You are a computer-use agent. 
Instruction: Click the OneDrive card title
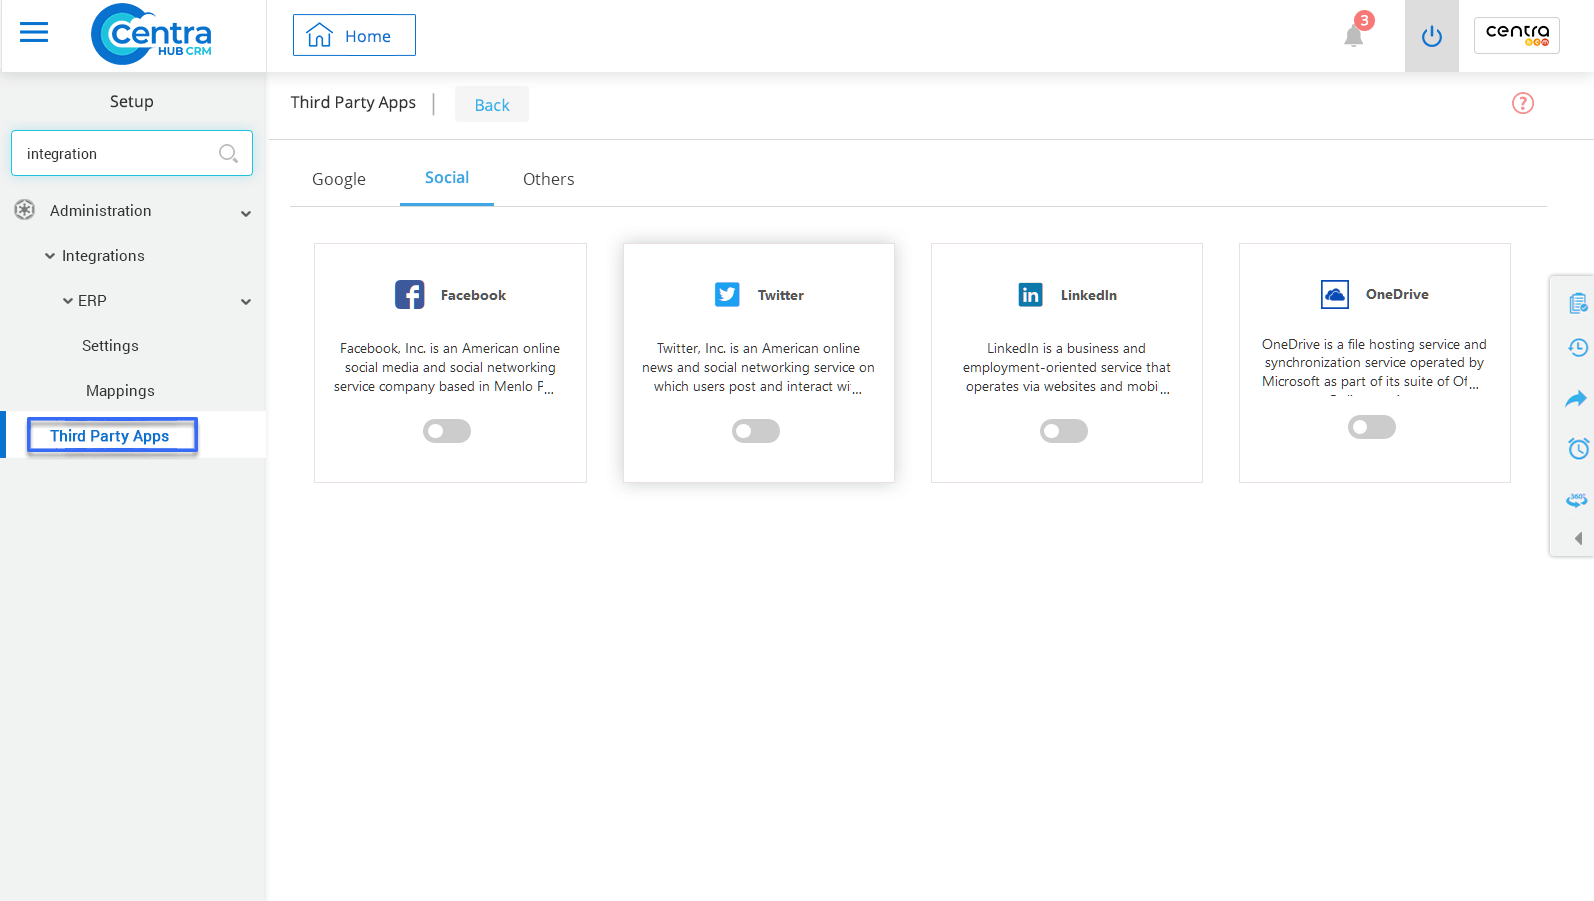point(1397,294)
